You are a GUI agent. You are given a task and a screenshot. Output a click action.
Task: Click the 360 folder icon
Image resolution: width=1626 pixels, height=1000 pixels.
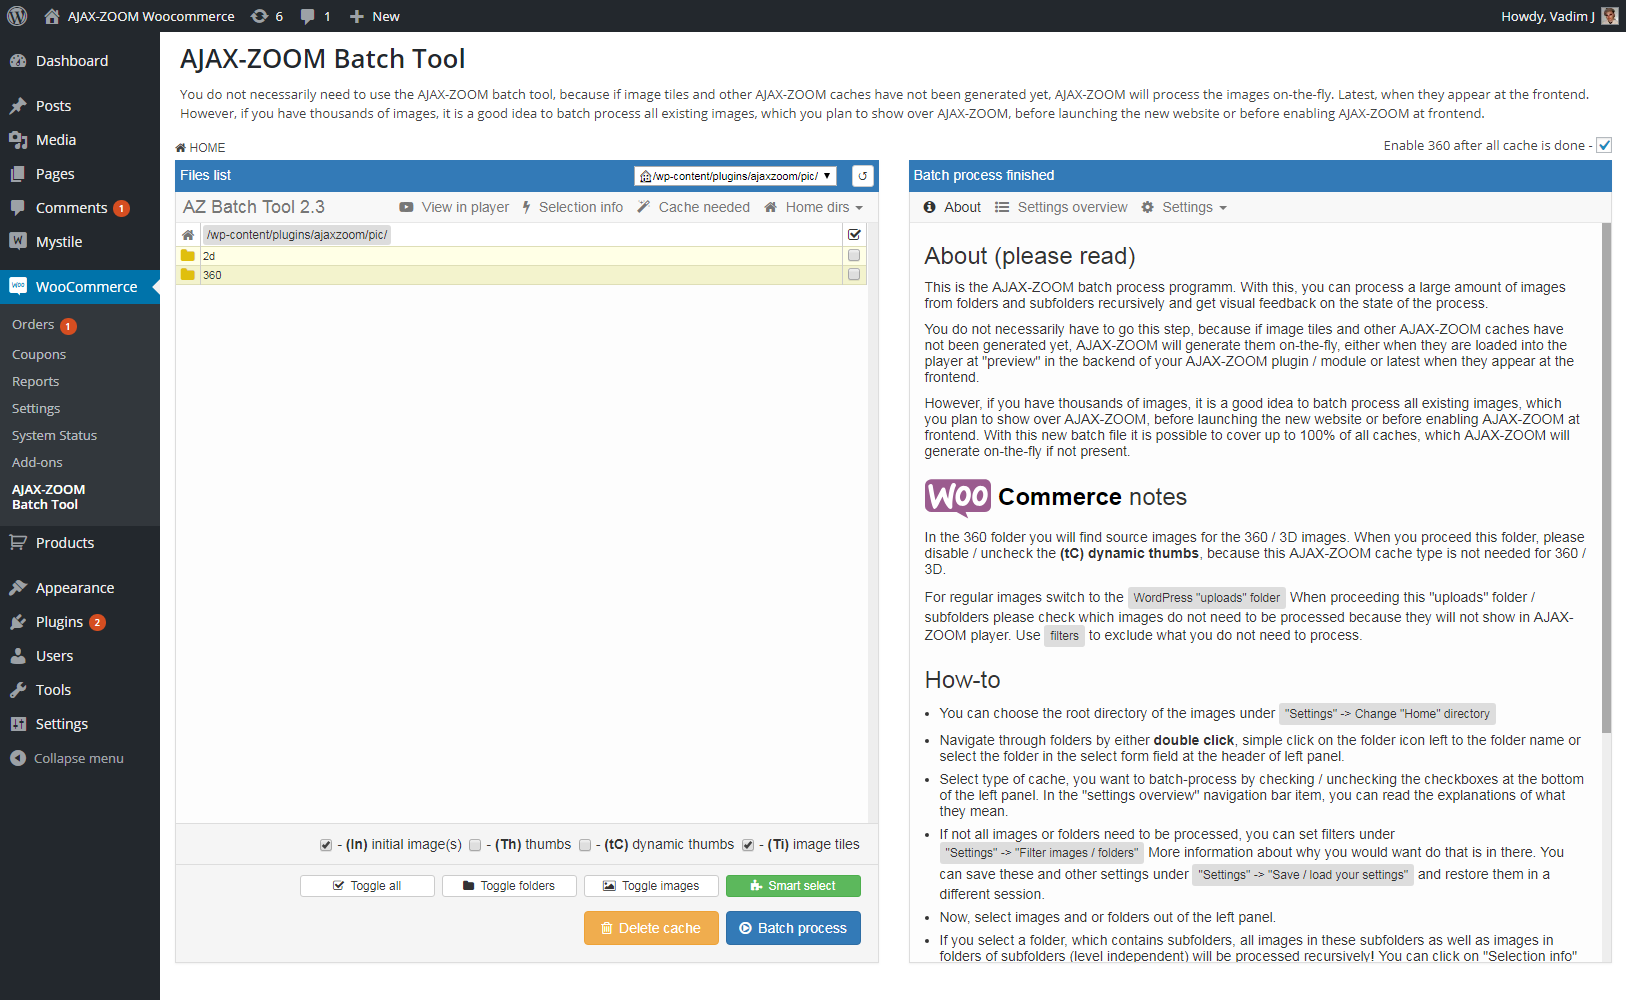pyautogui.click(x=188, y=275)
